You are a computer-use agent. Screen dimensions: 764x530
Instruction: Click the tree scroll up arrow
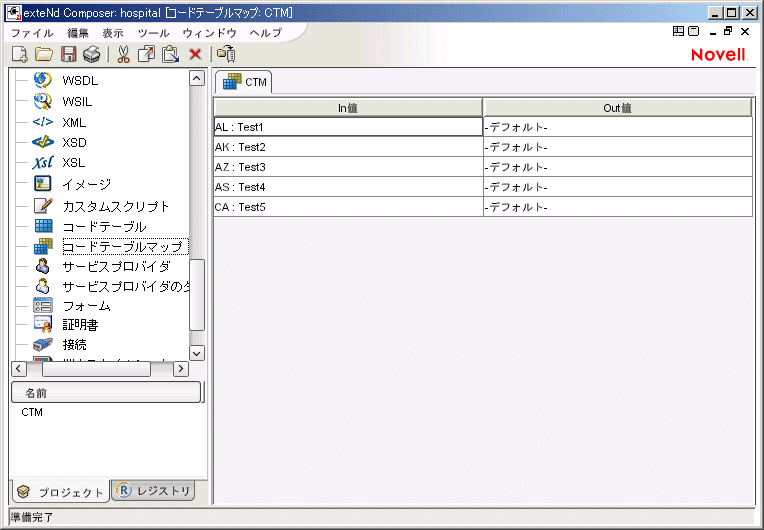197,78
